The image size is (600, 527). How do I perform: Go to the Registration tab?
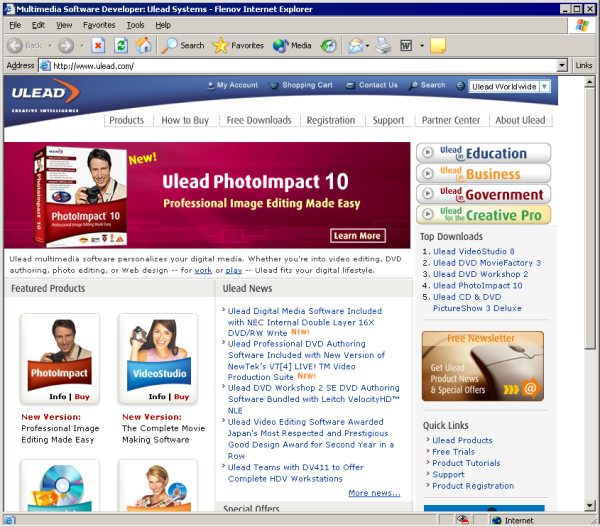tap(331, 120)
